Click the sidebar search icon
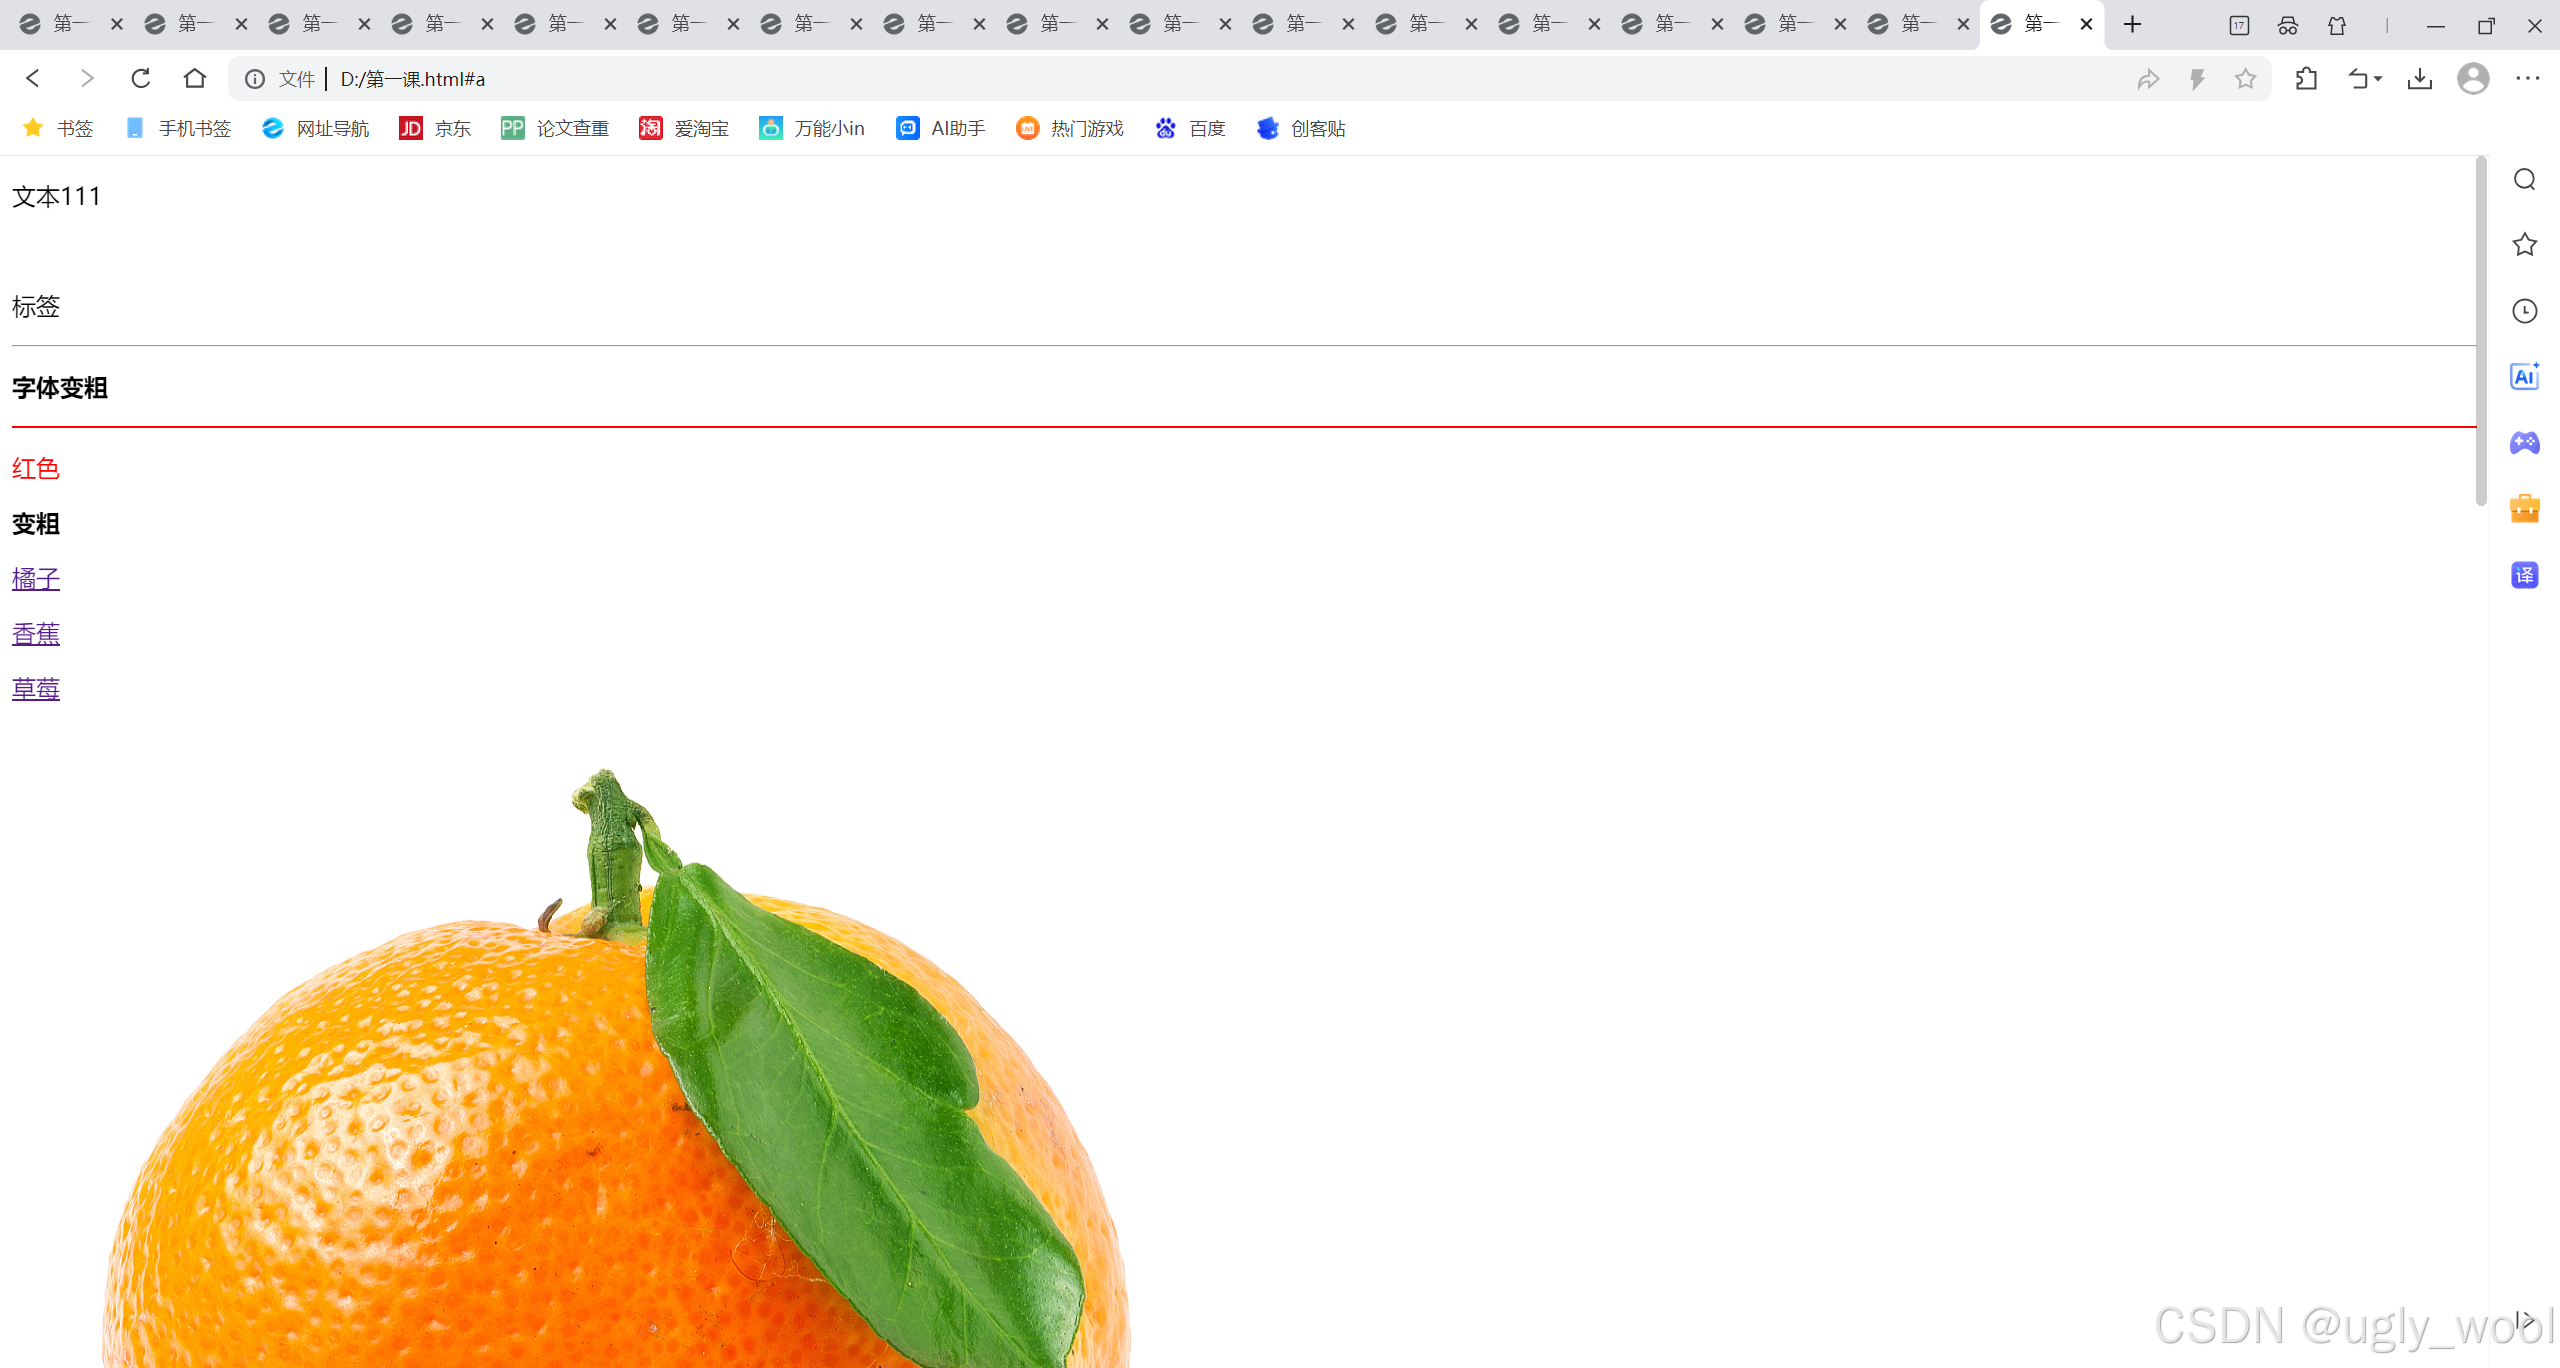 [2524, 179]
